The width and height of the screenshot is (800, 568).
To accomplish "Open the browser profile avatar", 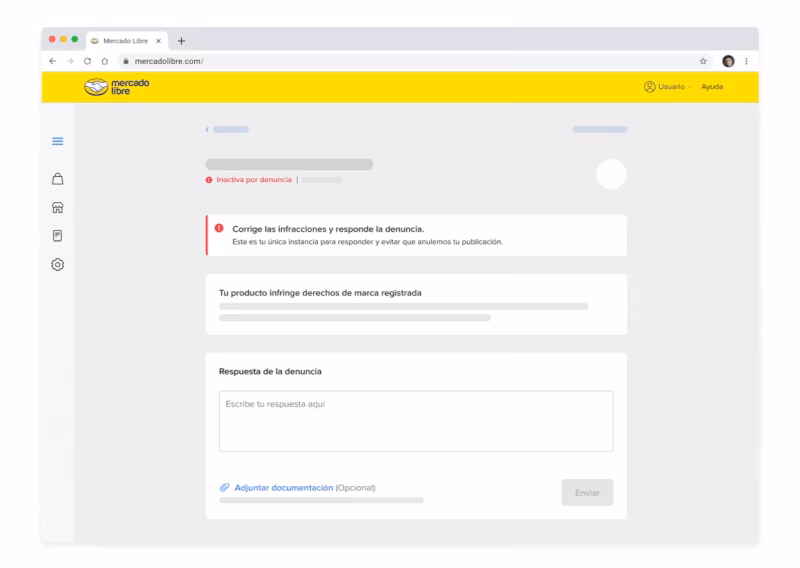I will (726, 61).
